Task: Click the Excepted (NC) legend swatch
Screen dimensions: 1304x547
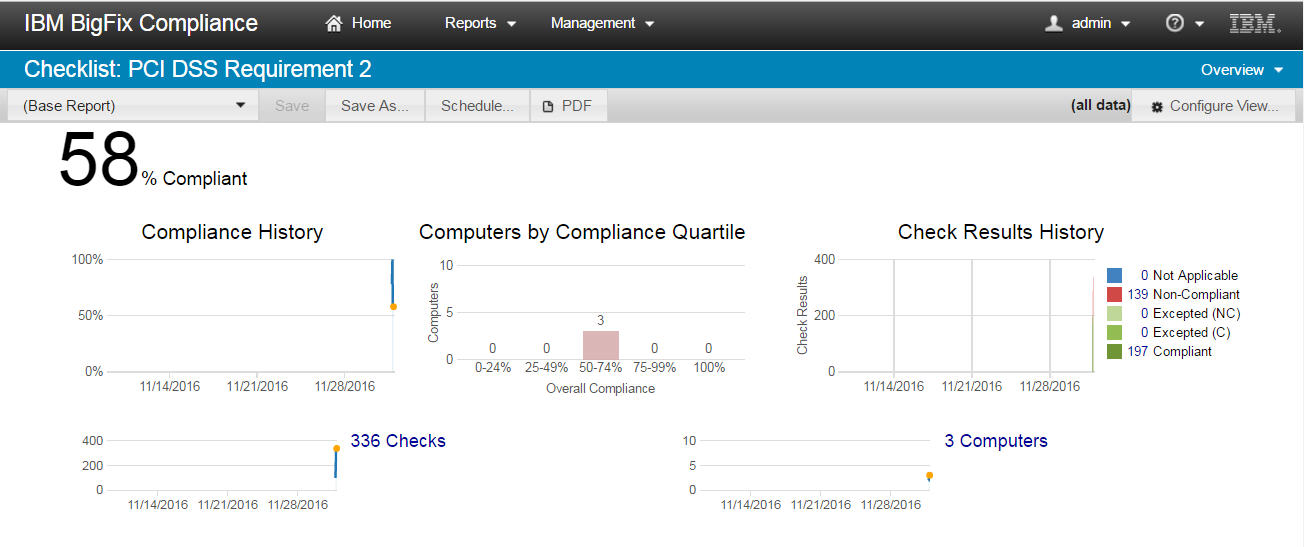Action: pos(1115,313)
